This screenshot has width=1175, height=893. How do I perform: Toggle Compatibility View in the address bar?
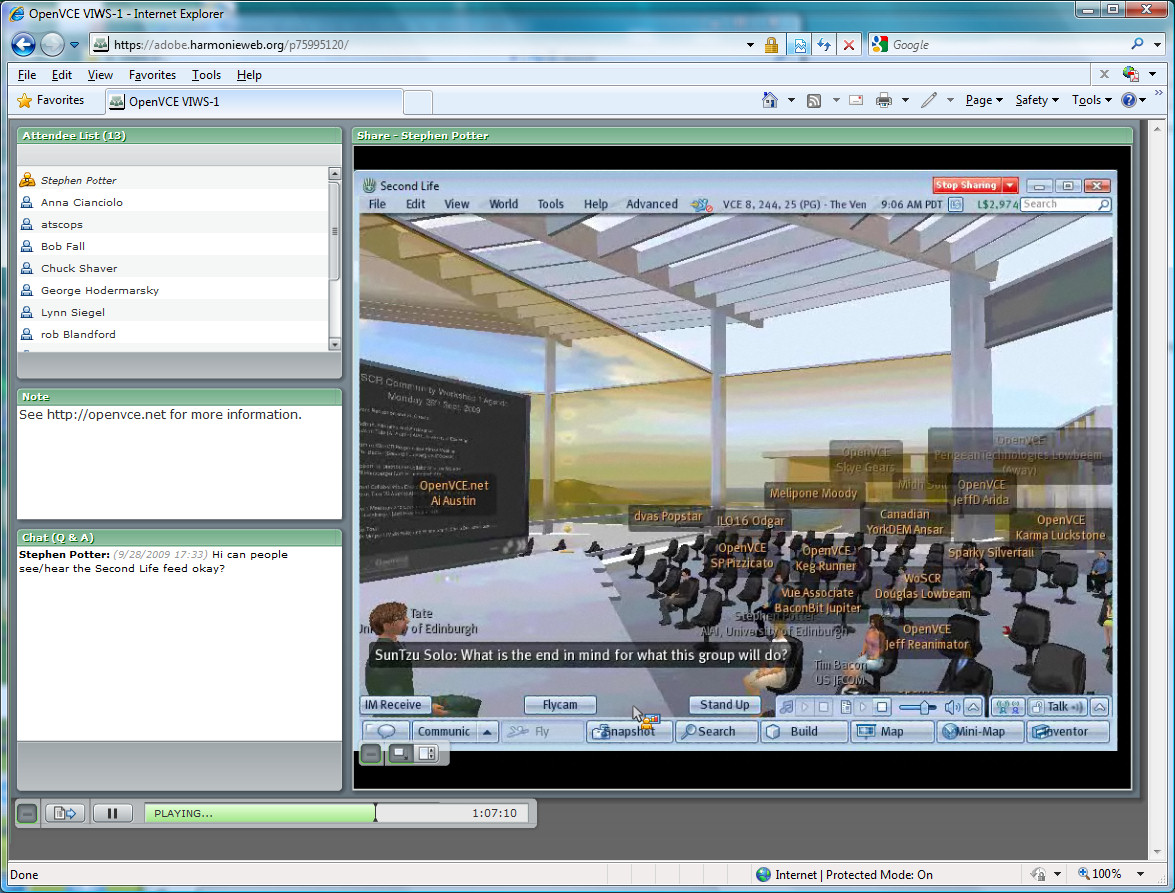pyautogui.click(x=800, y=45)
